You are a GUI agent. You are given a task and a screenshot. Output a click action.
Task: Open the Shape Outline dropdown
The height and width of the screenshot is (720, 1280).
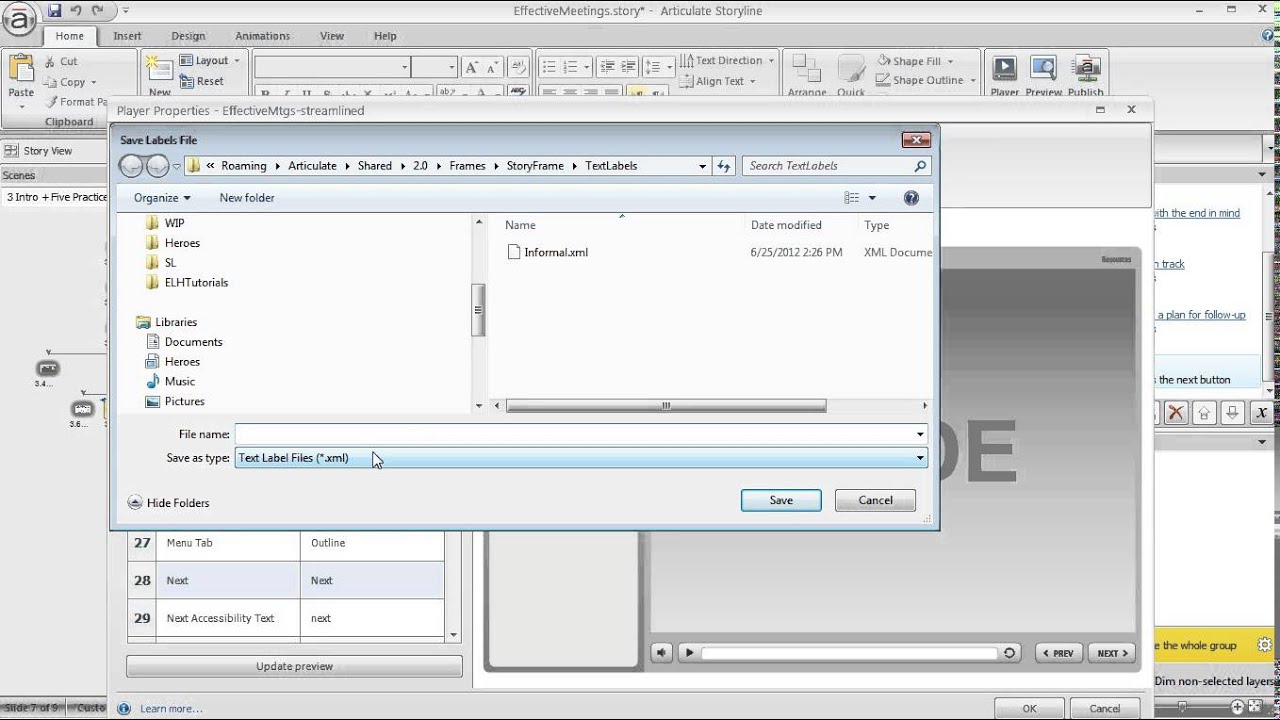tap(926, 80)
